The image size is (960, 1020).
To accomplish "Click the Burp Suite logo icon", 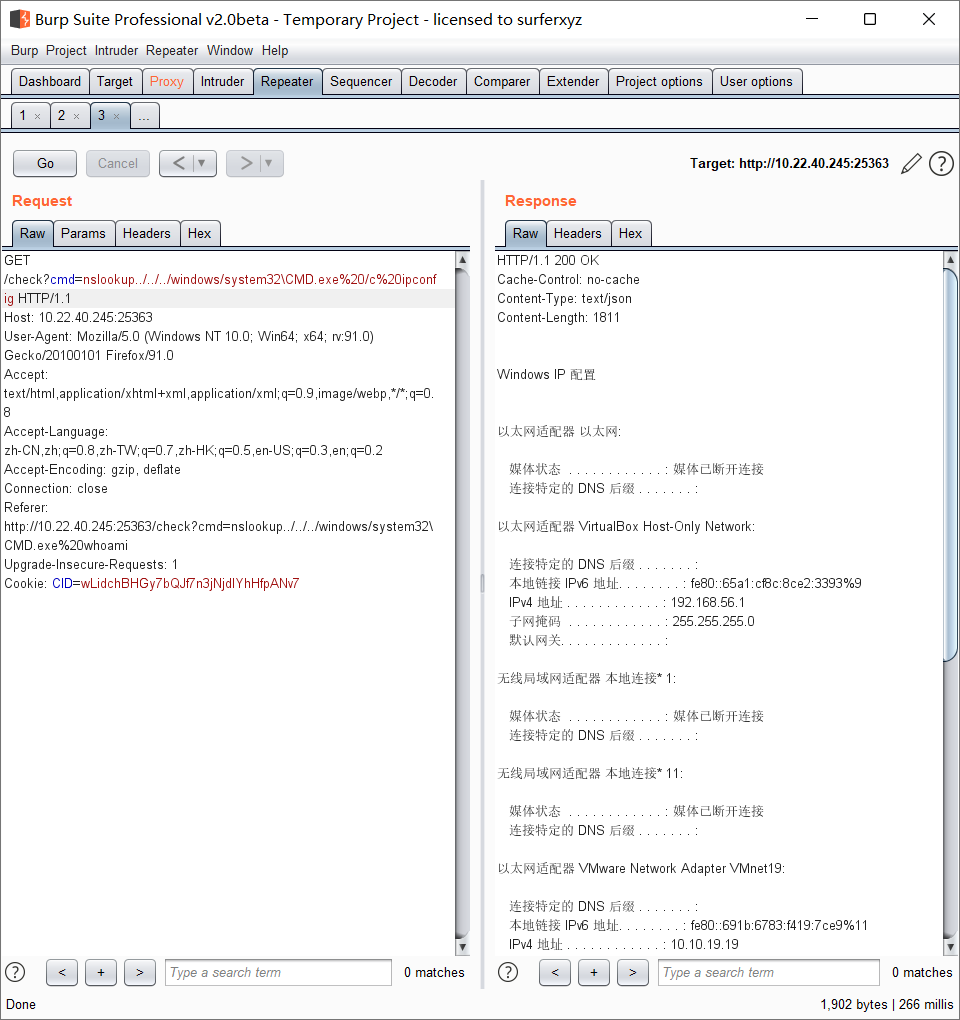I will tap(20, 19).
